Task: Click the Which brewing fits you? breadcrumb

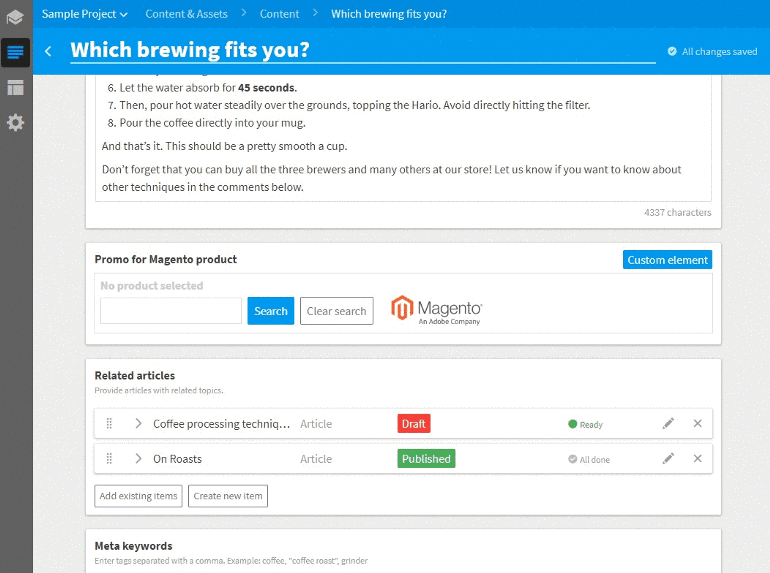Action: 389,14
